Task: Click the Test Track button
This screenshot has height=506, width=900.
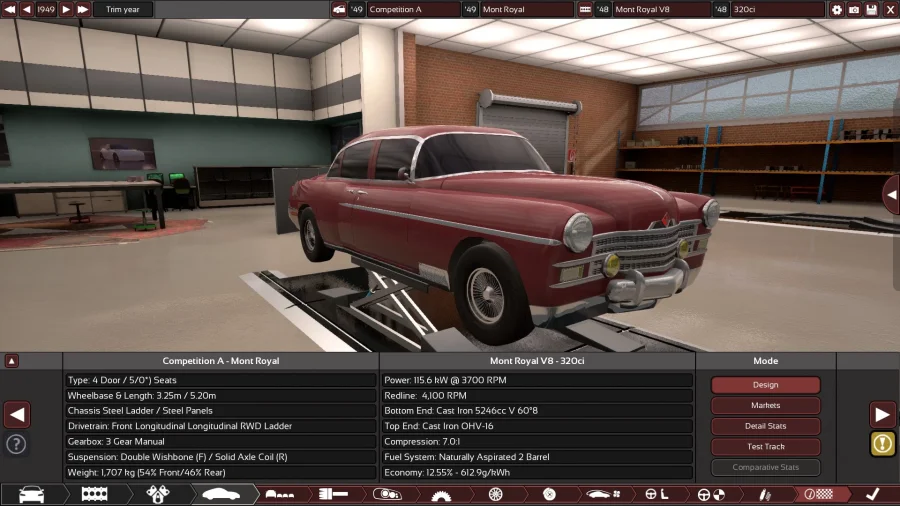Action: click(765, 446)
